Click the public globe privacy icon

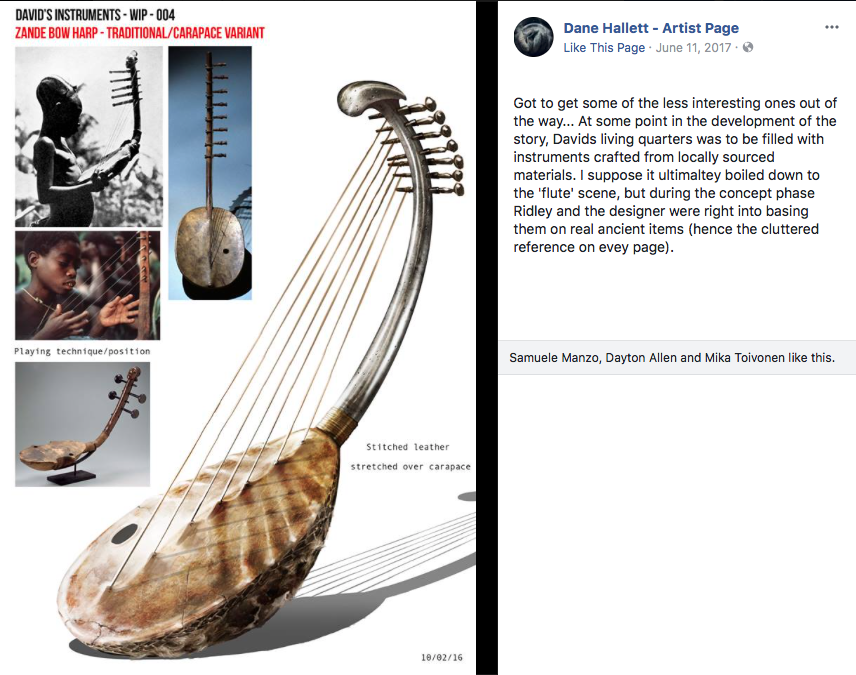click(748, 48)
